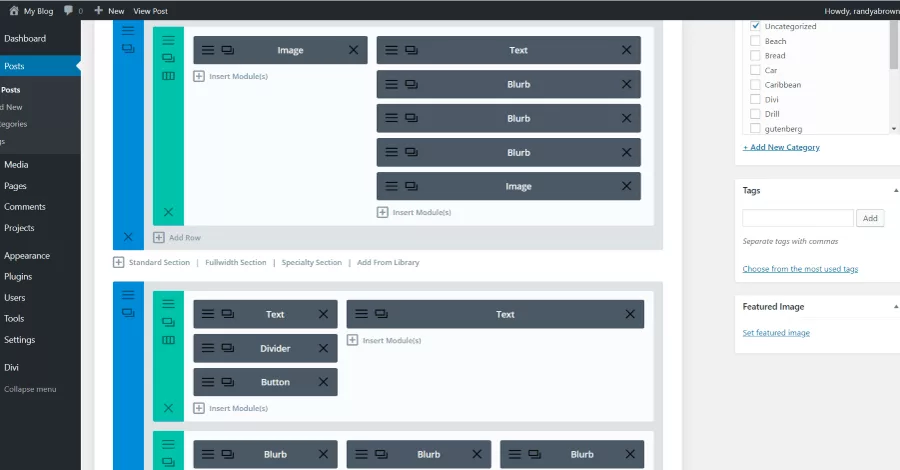The width and height of the screenshot is (900, 470).
Task: Change column structure of row with Image modules
Action: (168, 76)
